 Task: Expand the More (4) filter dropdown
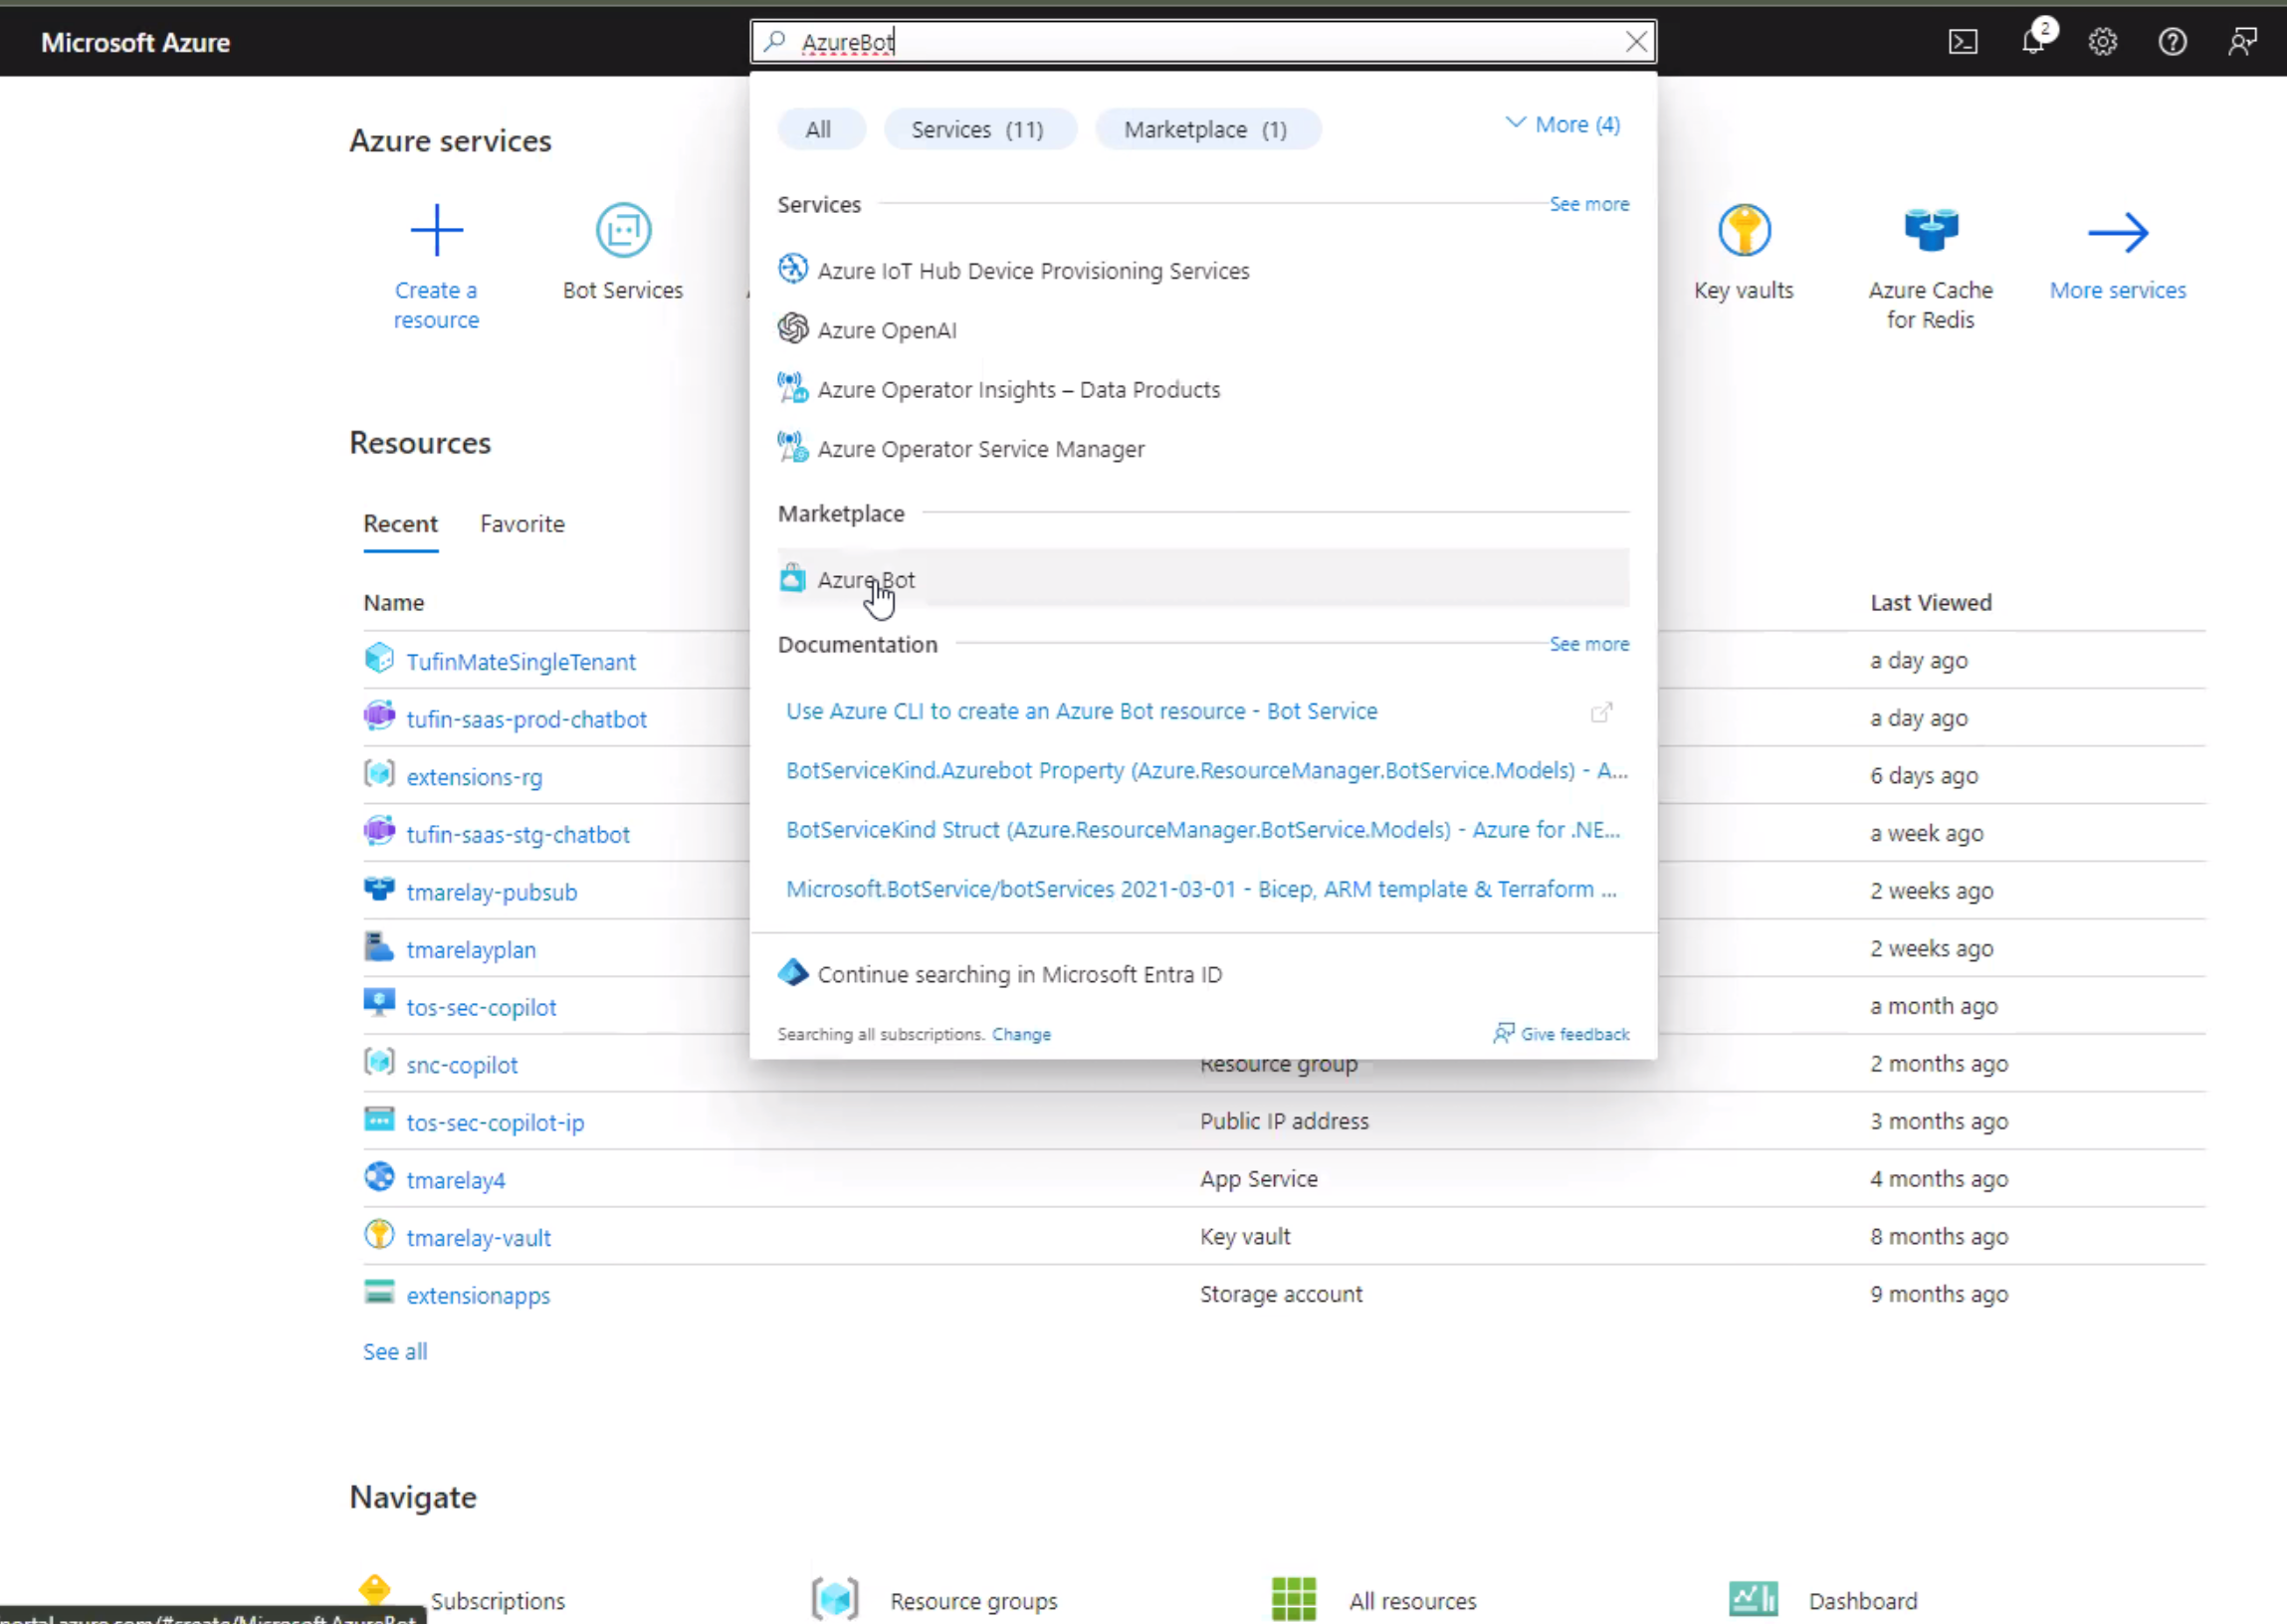1563,125
